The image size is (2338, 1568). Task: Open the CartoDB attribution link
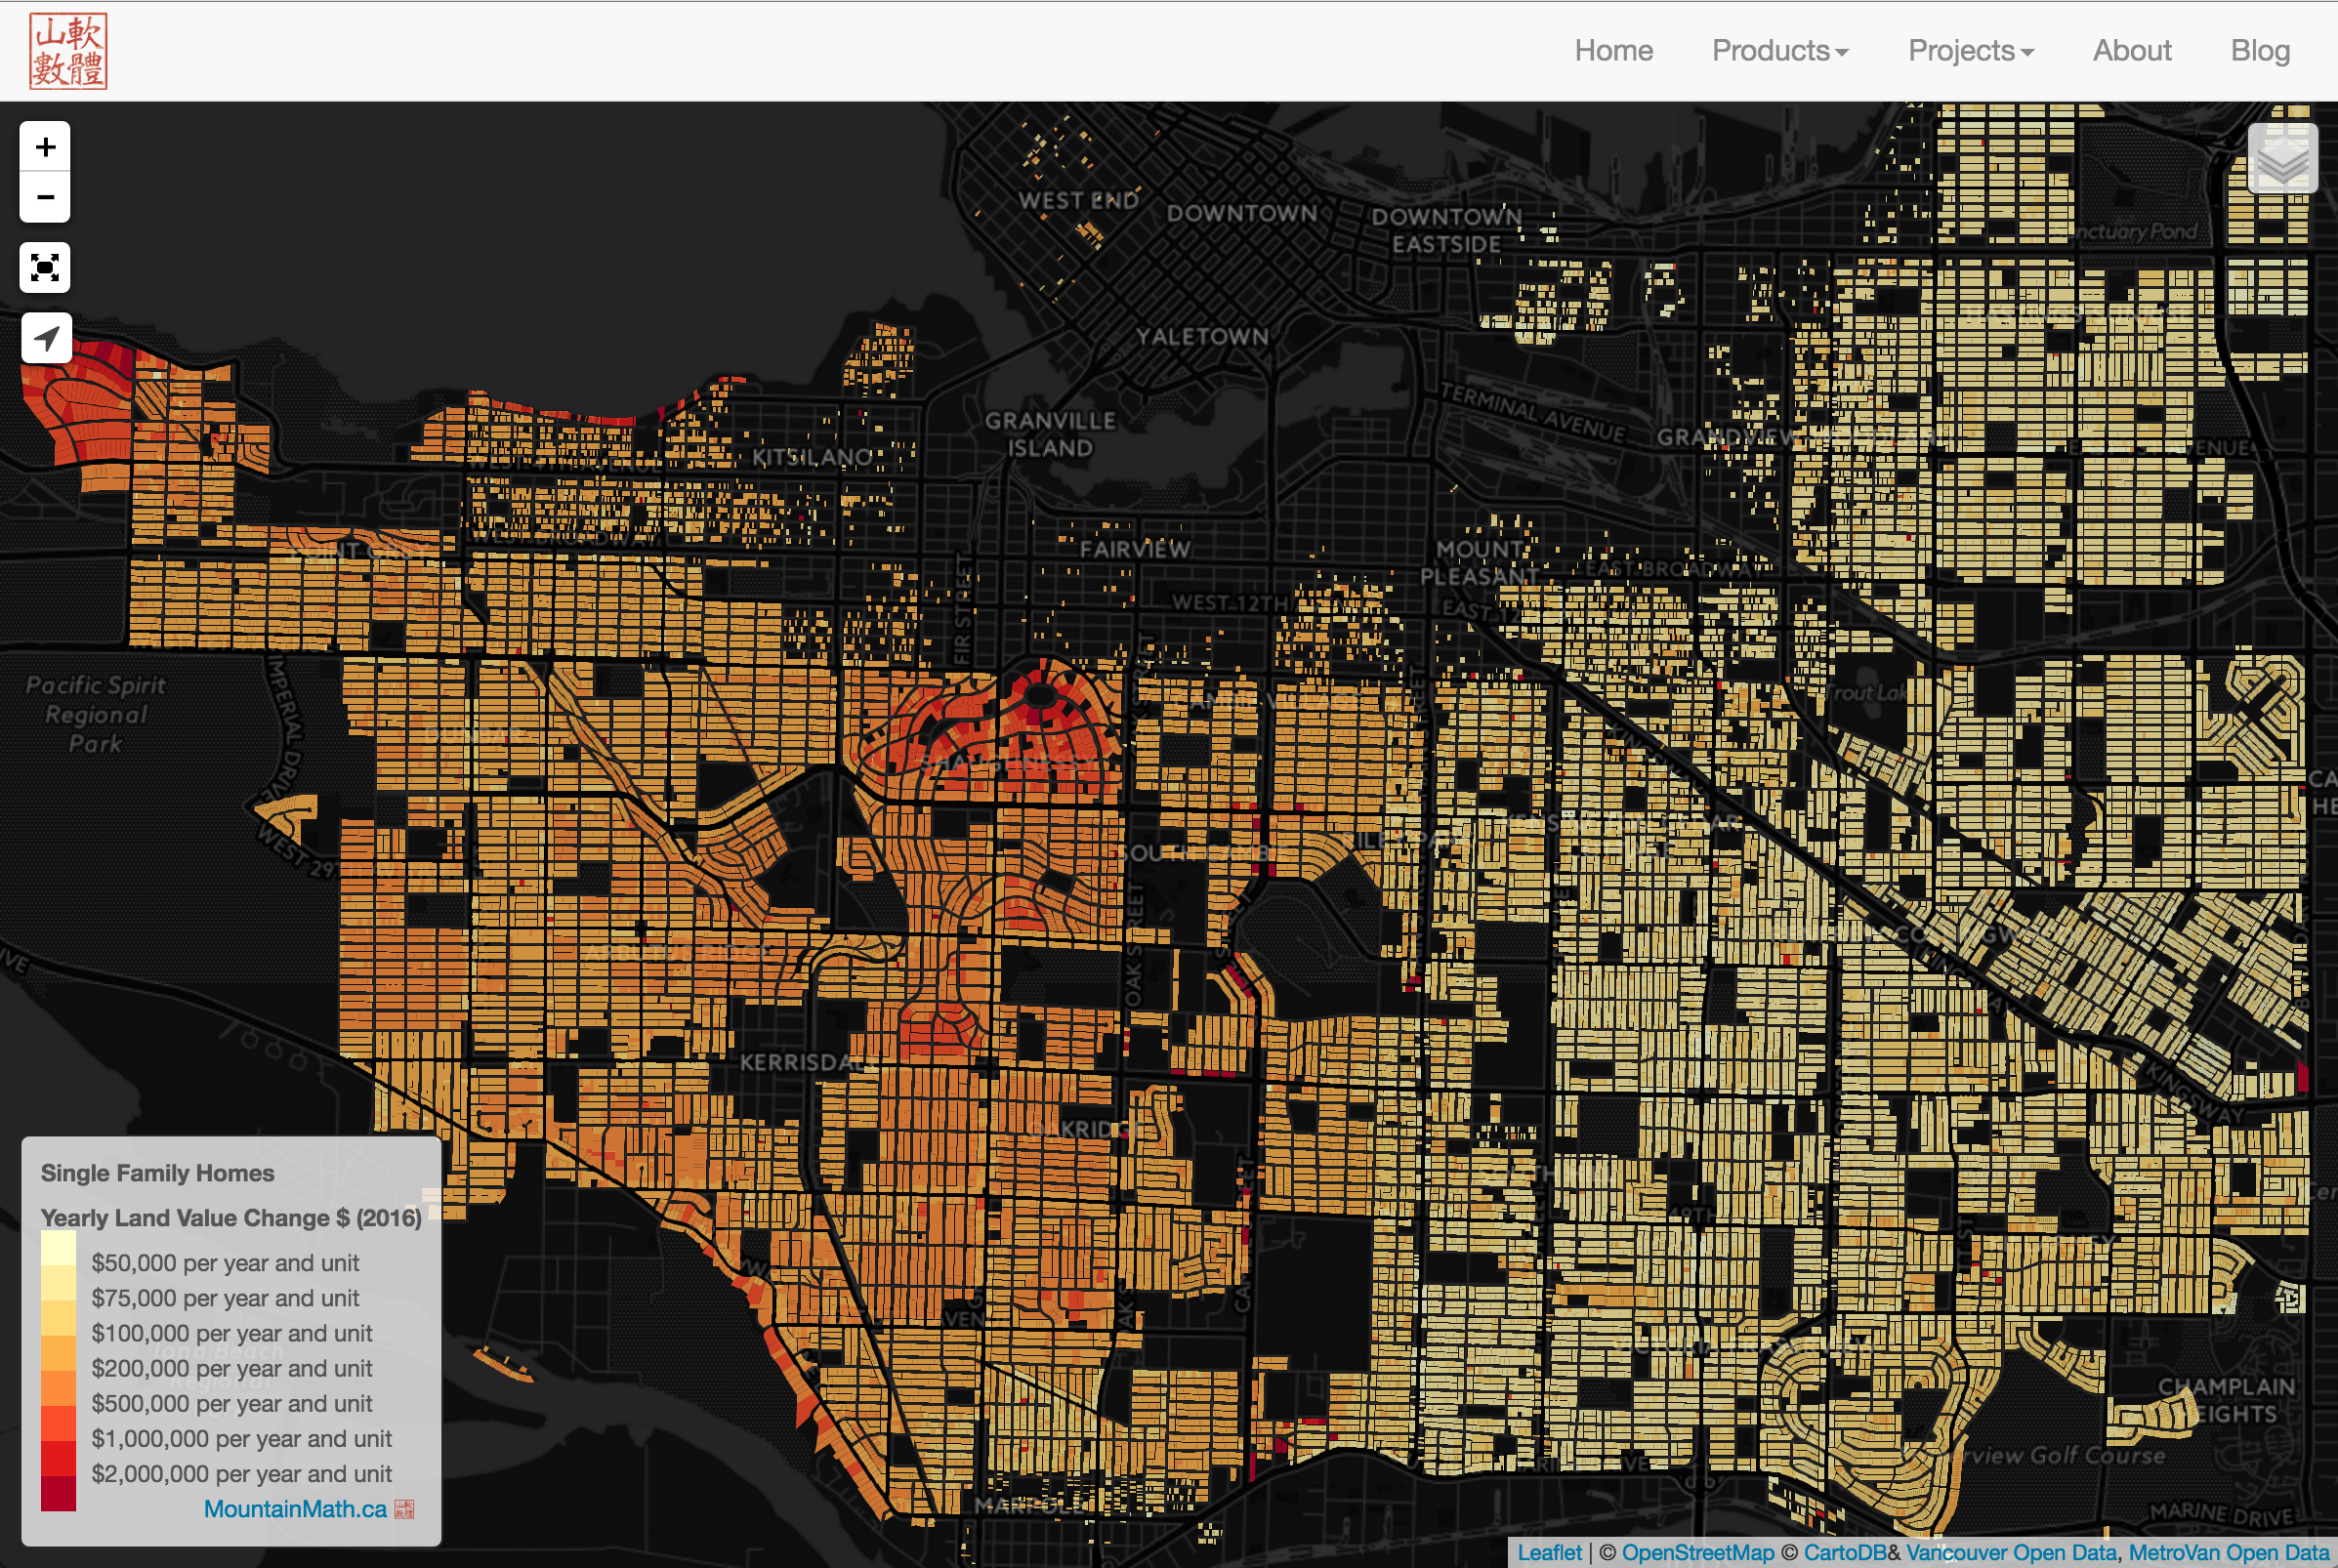(x=1844, y=1552)
